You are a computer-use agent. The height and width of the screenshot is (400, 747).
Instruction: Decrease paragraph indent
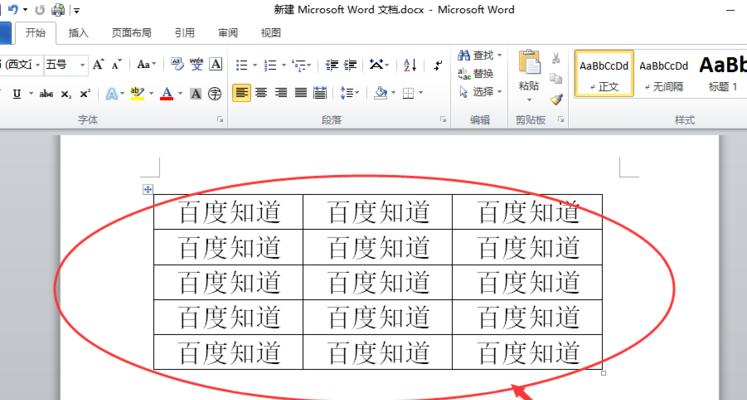332,65
